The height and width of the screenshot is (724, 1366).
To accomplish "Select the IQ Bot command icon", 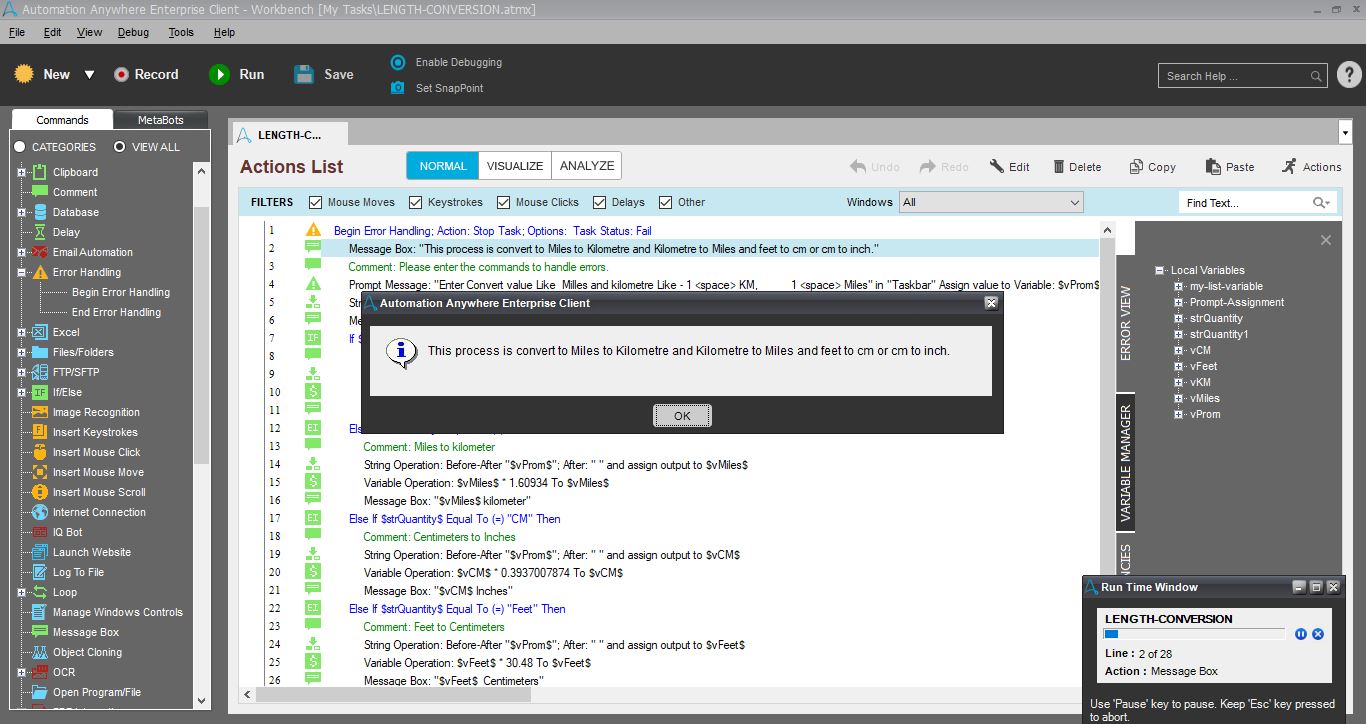I will pyautogui.click(x=40, y=532).
